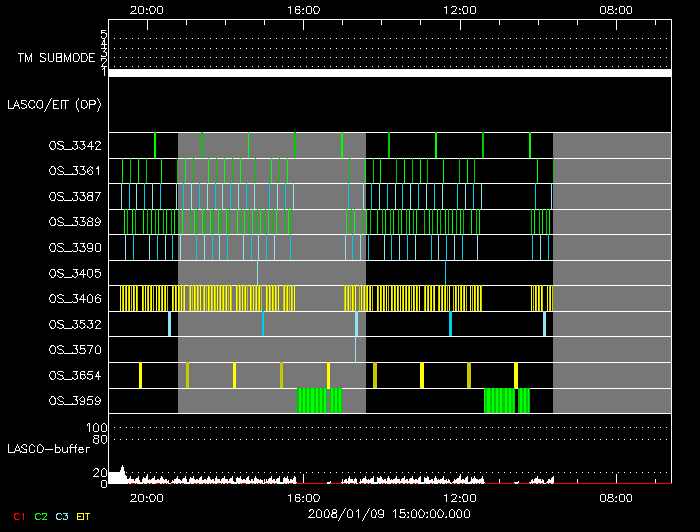Click the white TM SUBMODE level 1 bar
The width and height of the screenshot is (700, 532).
390,73
